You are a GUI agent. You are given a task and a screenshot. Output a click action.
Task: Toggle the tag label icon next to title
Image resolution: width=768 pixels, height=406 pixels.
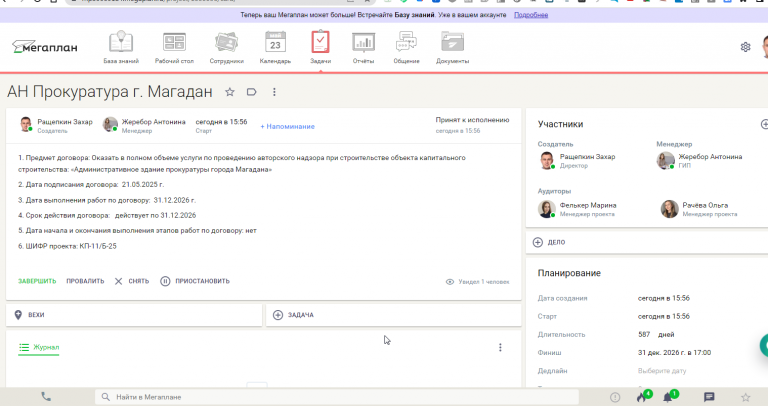pyautogui.click(x=252, y=92)
